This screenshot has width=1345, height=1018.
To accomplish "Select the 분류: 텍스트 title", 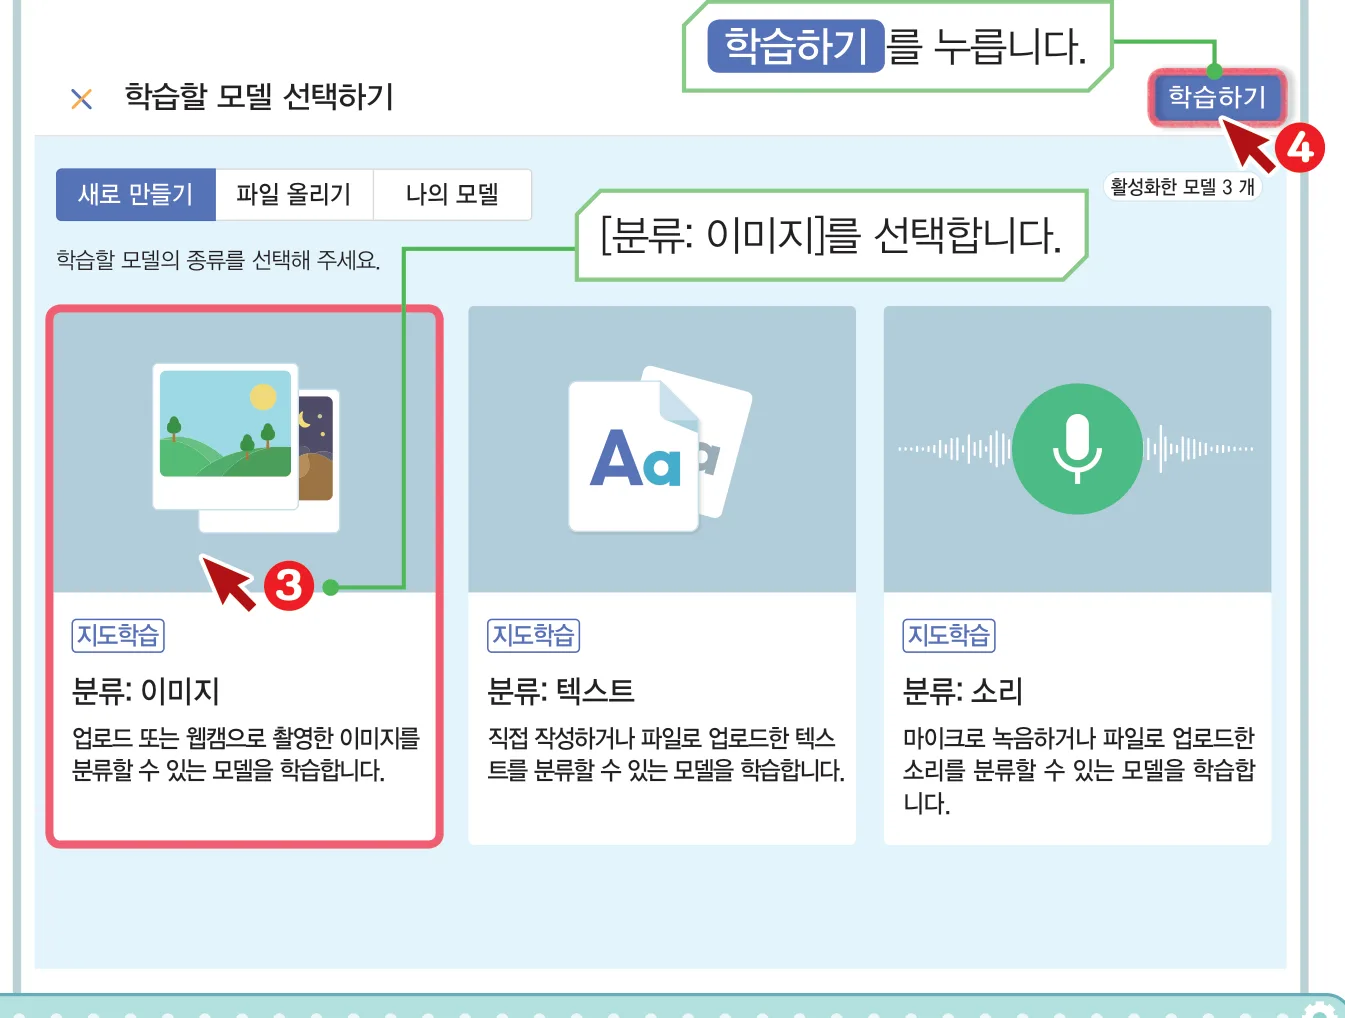I will pyautogui.click(x=561, y=691).
